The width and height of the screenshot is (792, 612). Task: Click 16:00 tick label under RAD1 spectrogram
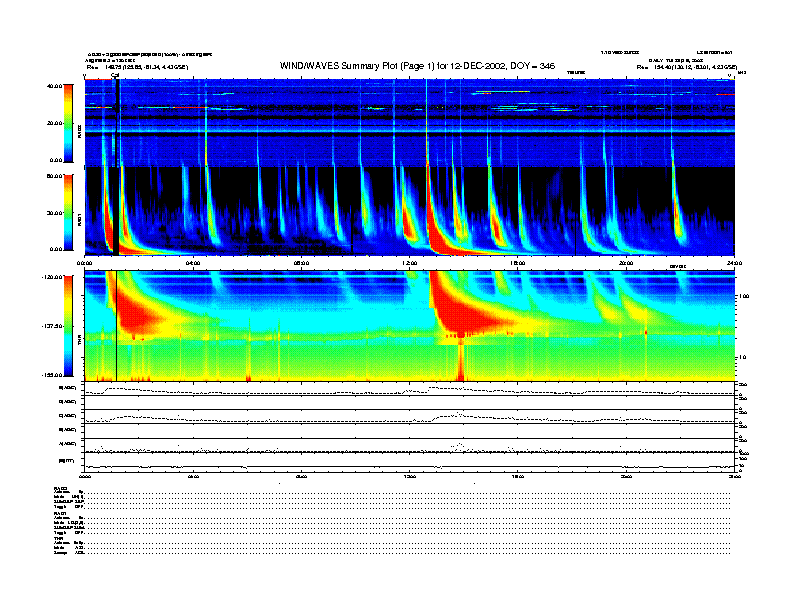point(518,263)
